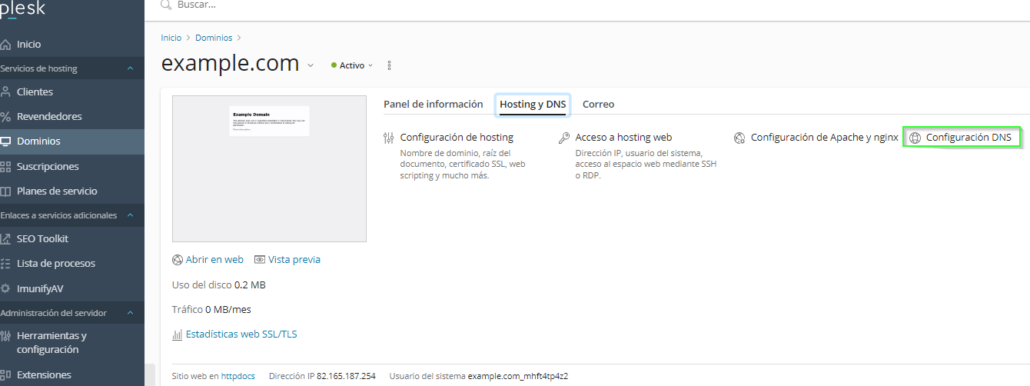Click the Inicio home icon in sidebar

(x=6, y=45)
